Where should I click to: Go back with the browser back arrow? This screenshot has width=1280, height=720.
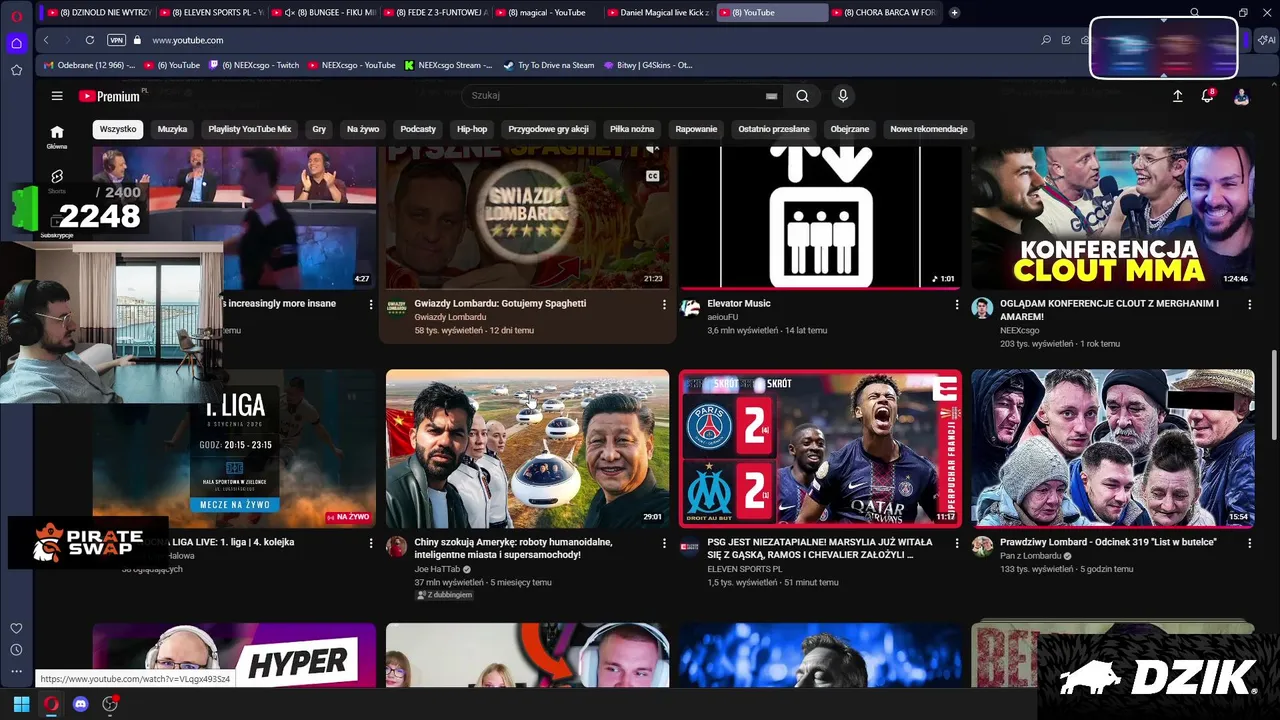pos(46,40)
